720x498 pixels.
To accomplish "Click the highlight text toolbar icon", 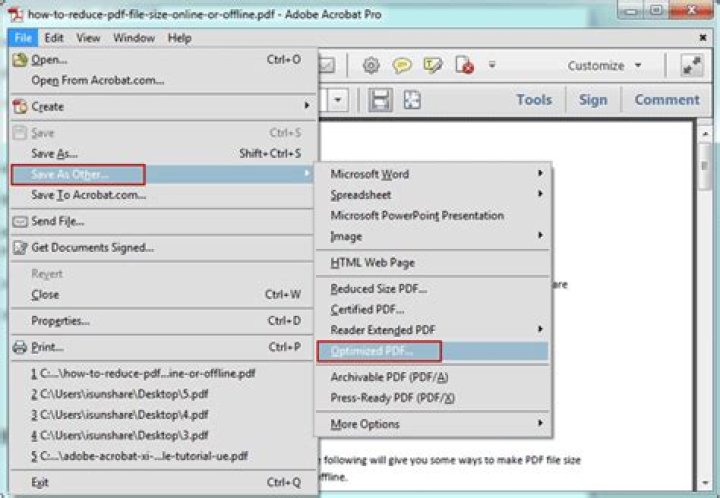I will [x=433, y=66].
